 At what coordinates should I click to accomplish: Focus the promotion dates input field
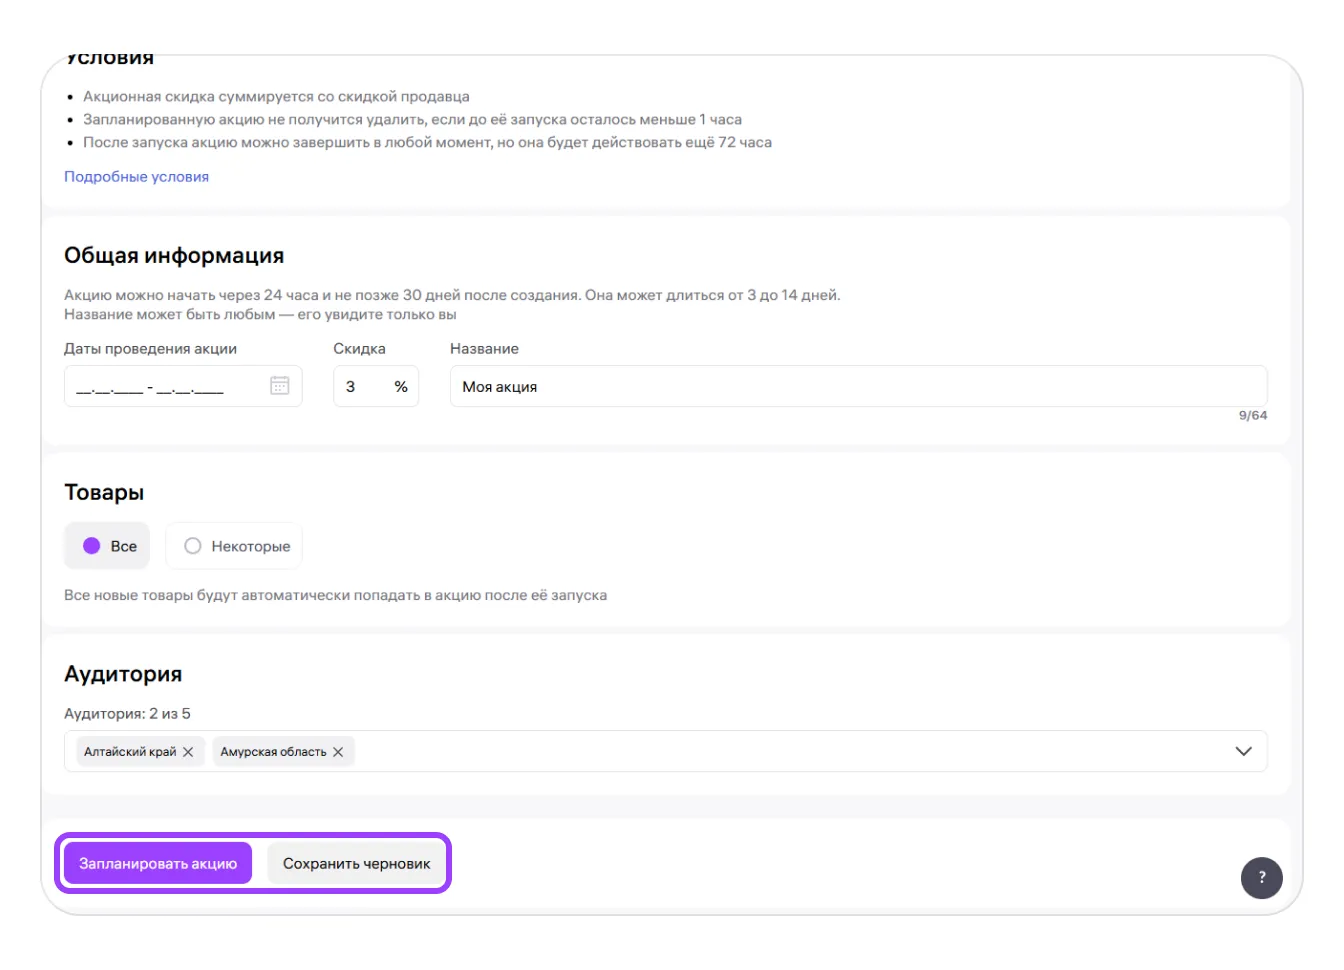160,387
